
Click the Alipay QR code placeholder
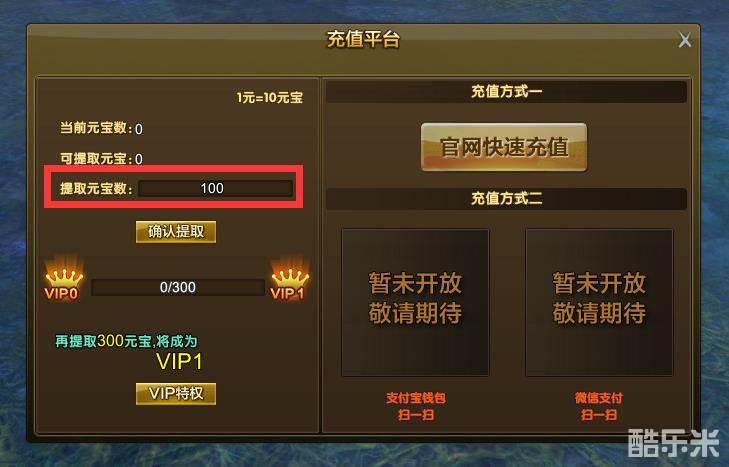(x=415, y=302)
